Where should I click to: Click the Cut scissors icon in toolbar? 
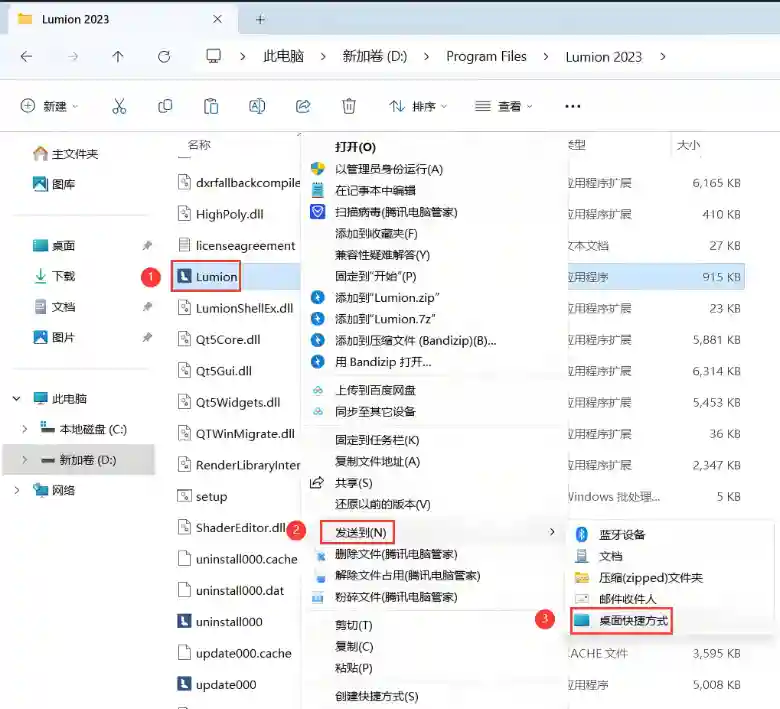119,106
